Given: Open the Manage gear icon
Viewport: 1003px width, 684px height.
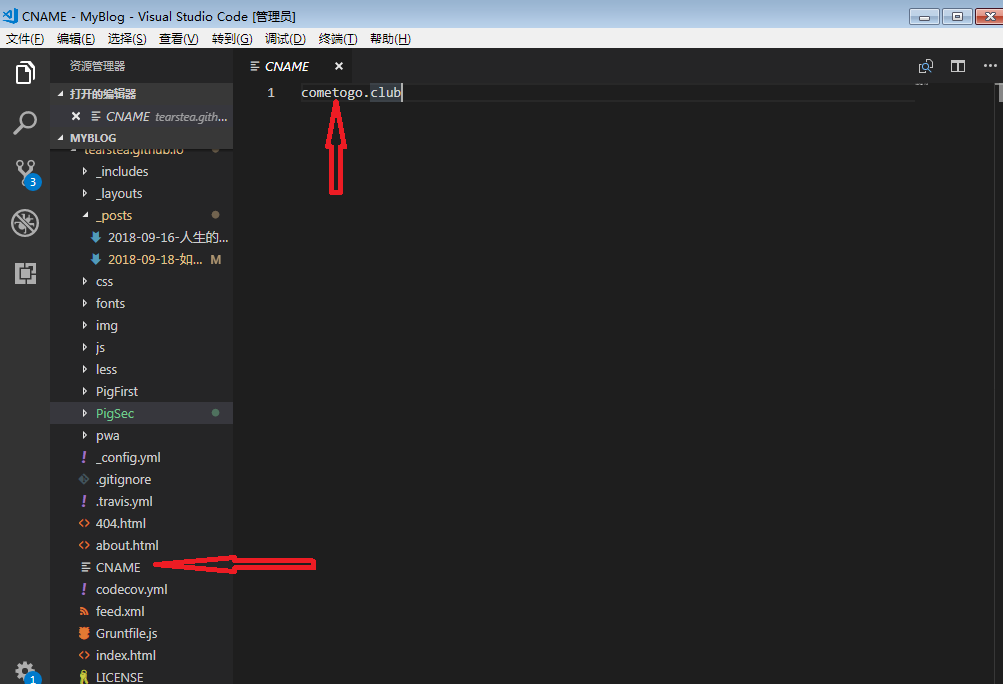Looking at the screenshot, I should [27, 672].
